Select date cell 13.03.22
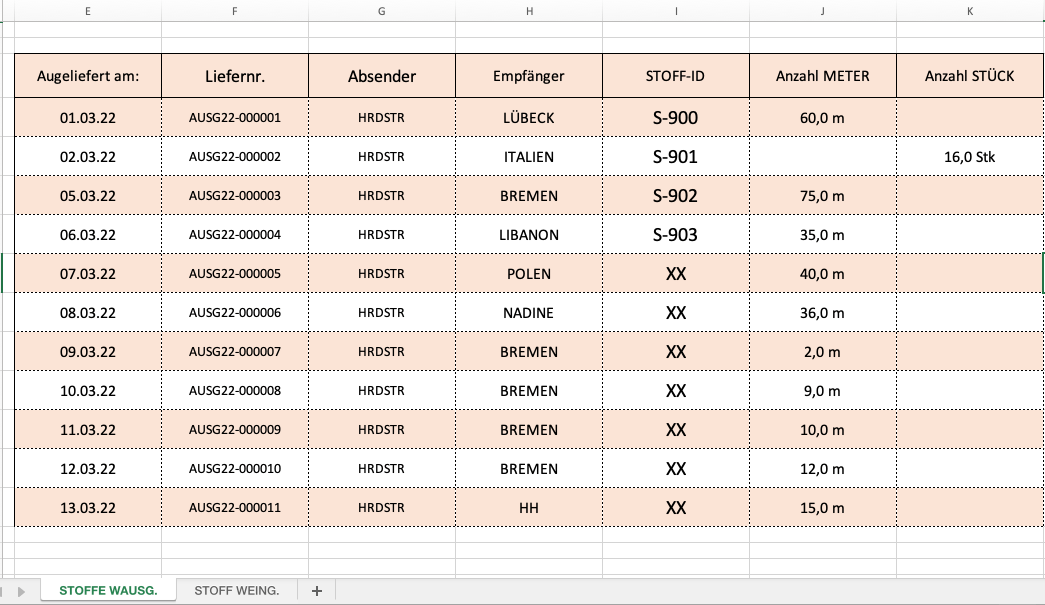This screenshot has width=1045, height=605. 88,508
